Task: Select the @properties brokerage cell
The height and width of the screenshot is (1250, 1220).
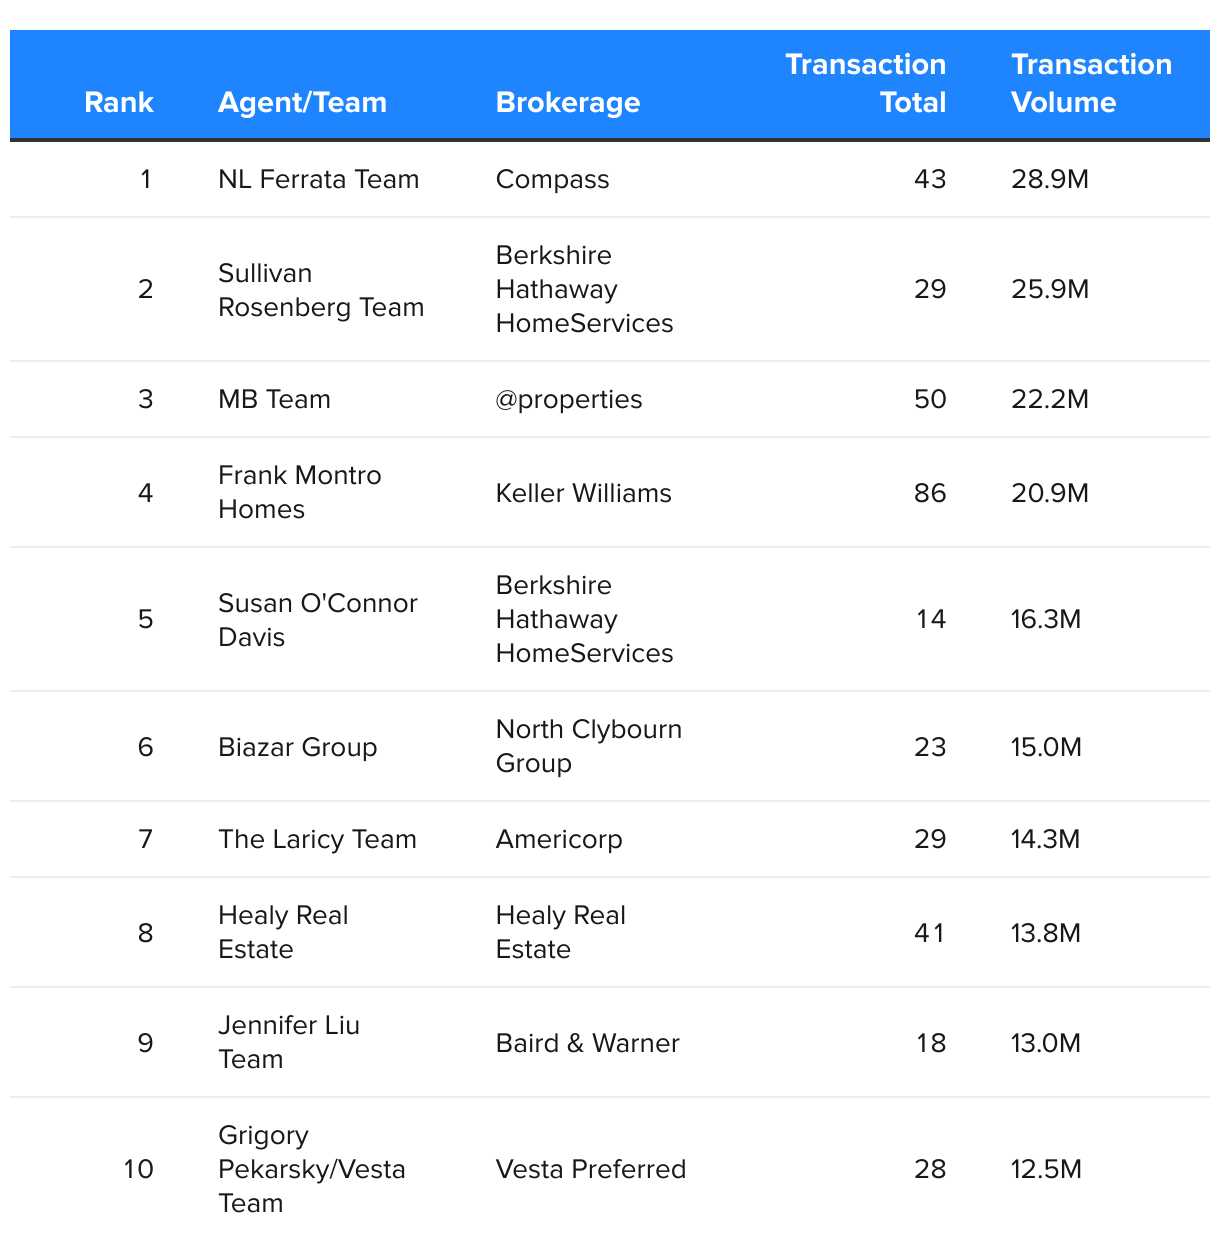Action: click(x=569, y=399)
